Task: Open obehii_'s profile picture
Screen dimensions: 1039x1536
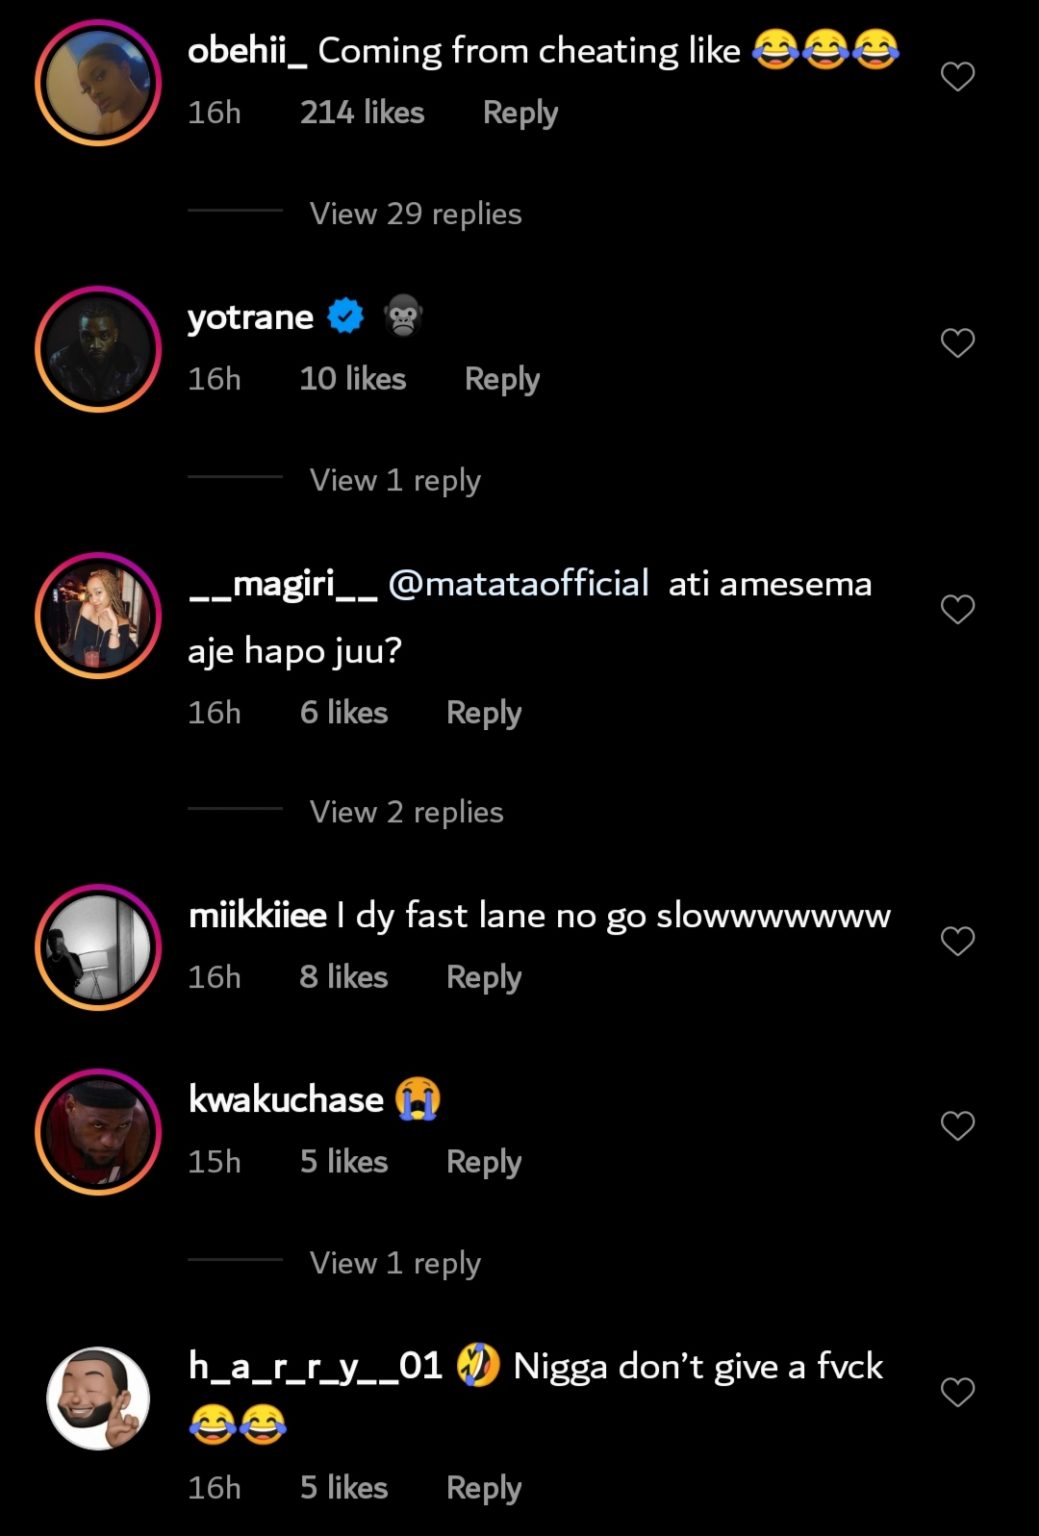Action: 98,82
